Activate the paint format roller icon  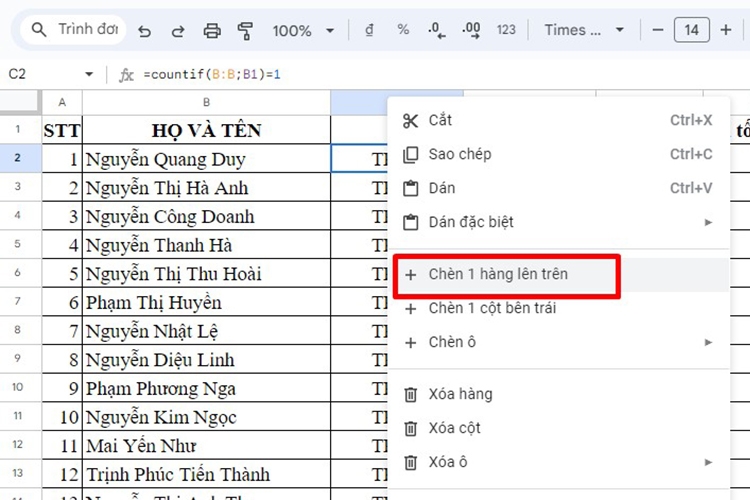[x=245, y=31]
